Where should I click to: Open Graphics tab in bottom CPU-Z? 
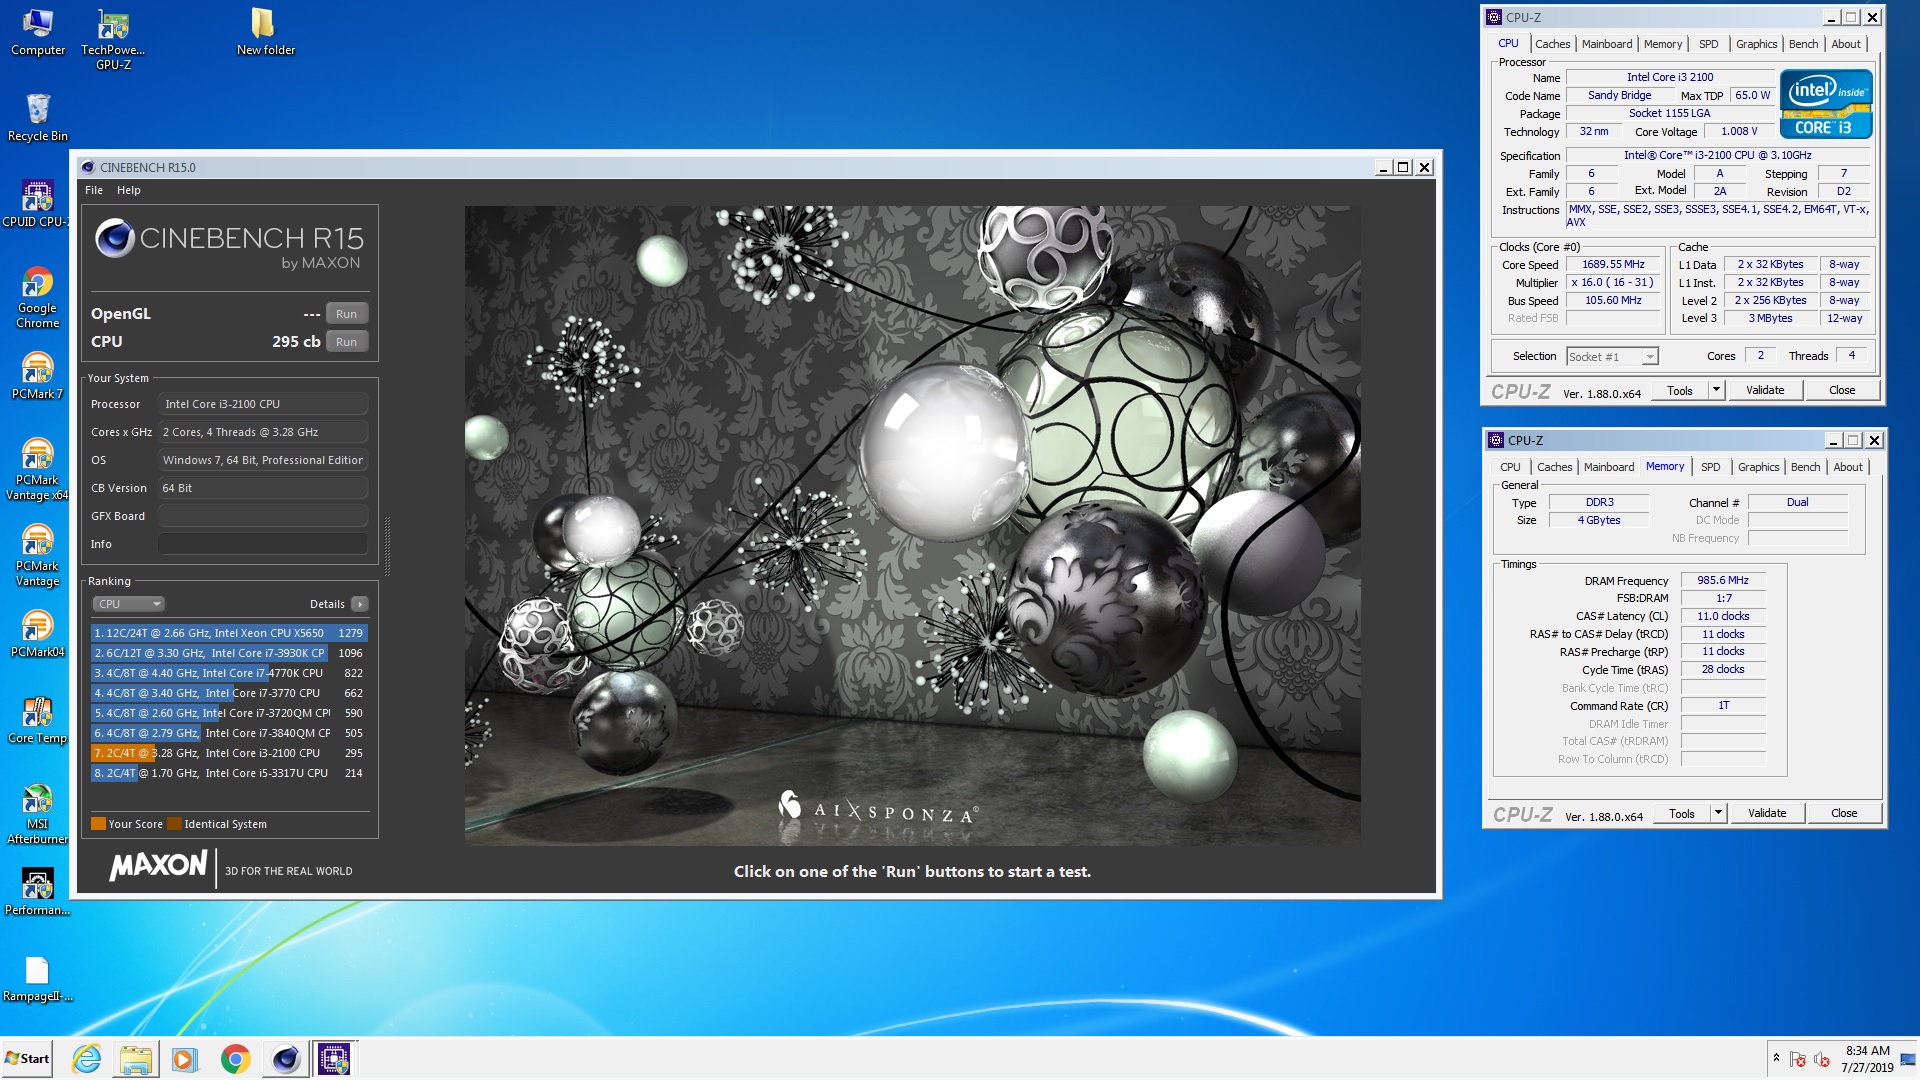(1758, 467)
